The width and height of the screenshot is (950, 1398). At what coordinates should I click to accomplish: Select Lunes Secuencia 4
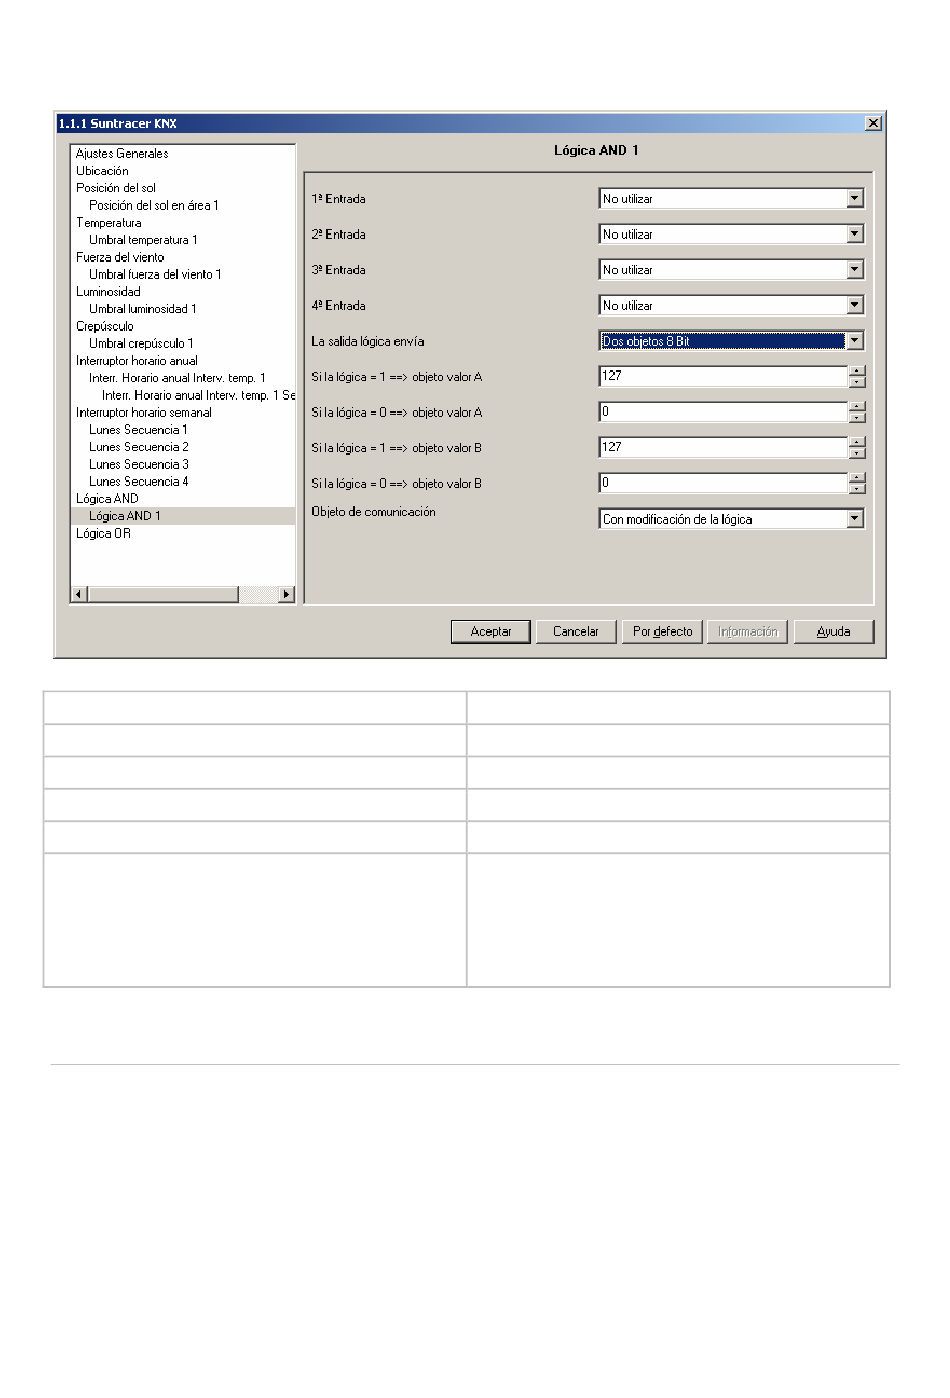[139, 481]
